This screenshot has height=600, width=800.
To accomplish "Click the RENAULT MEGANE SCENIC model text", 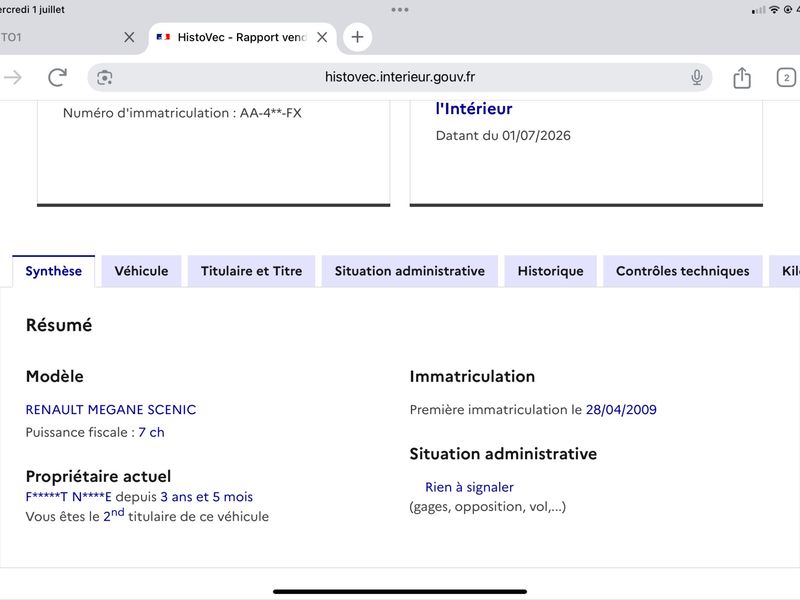I will [111, 410].
